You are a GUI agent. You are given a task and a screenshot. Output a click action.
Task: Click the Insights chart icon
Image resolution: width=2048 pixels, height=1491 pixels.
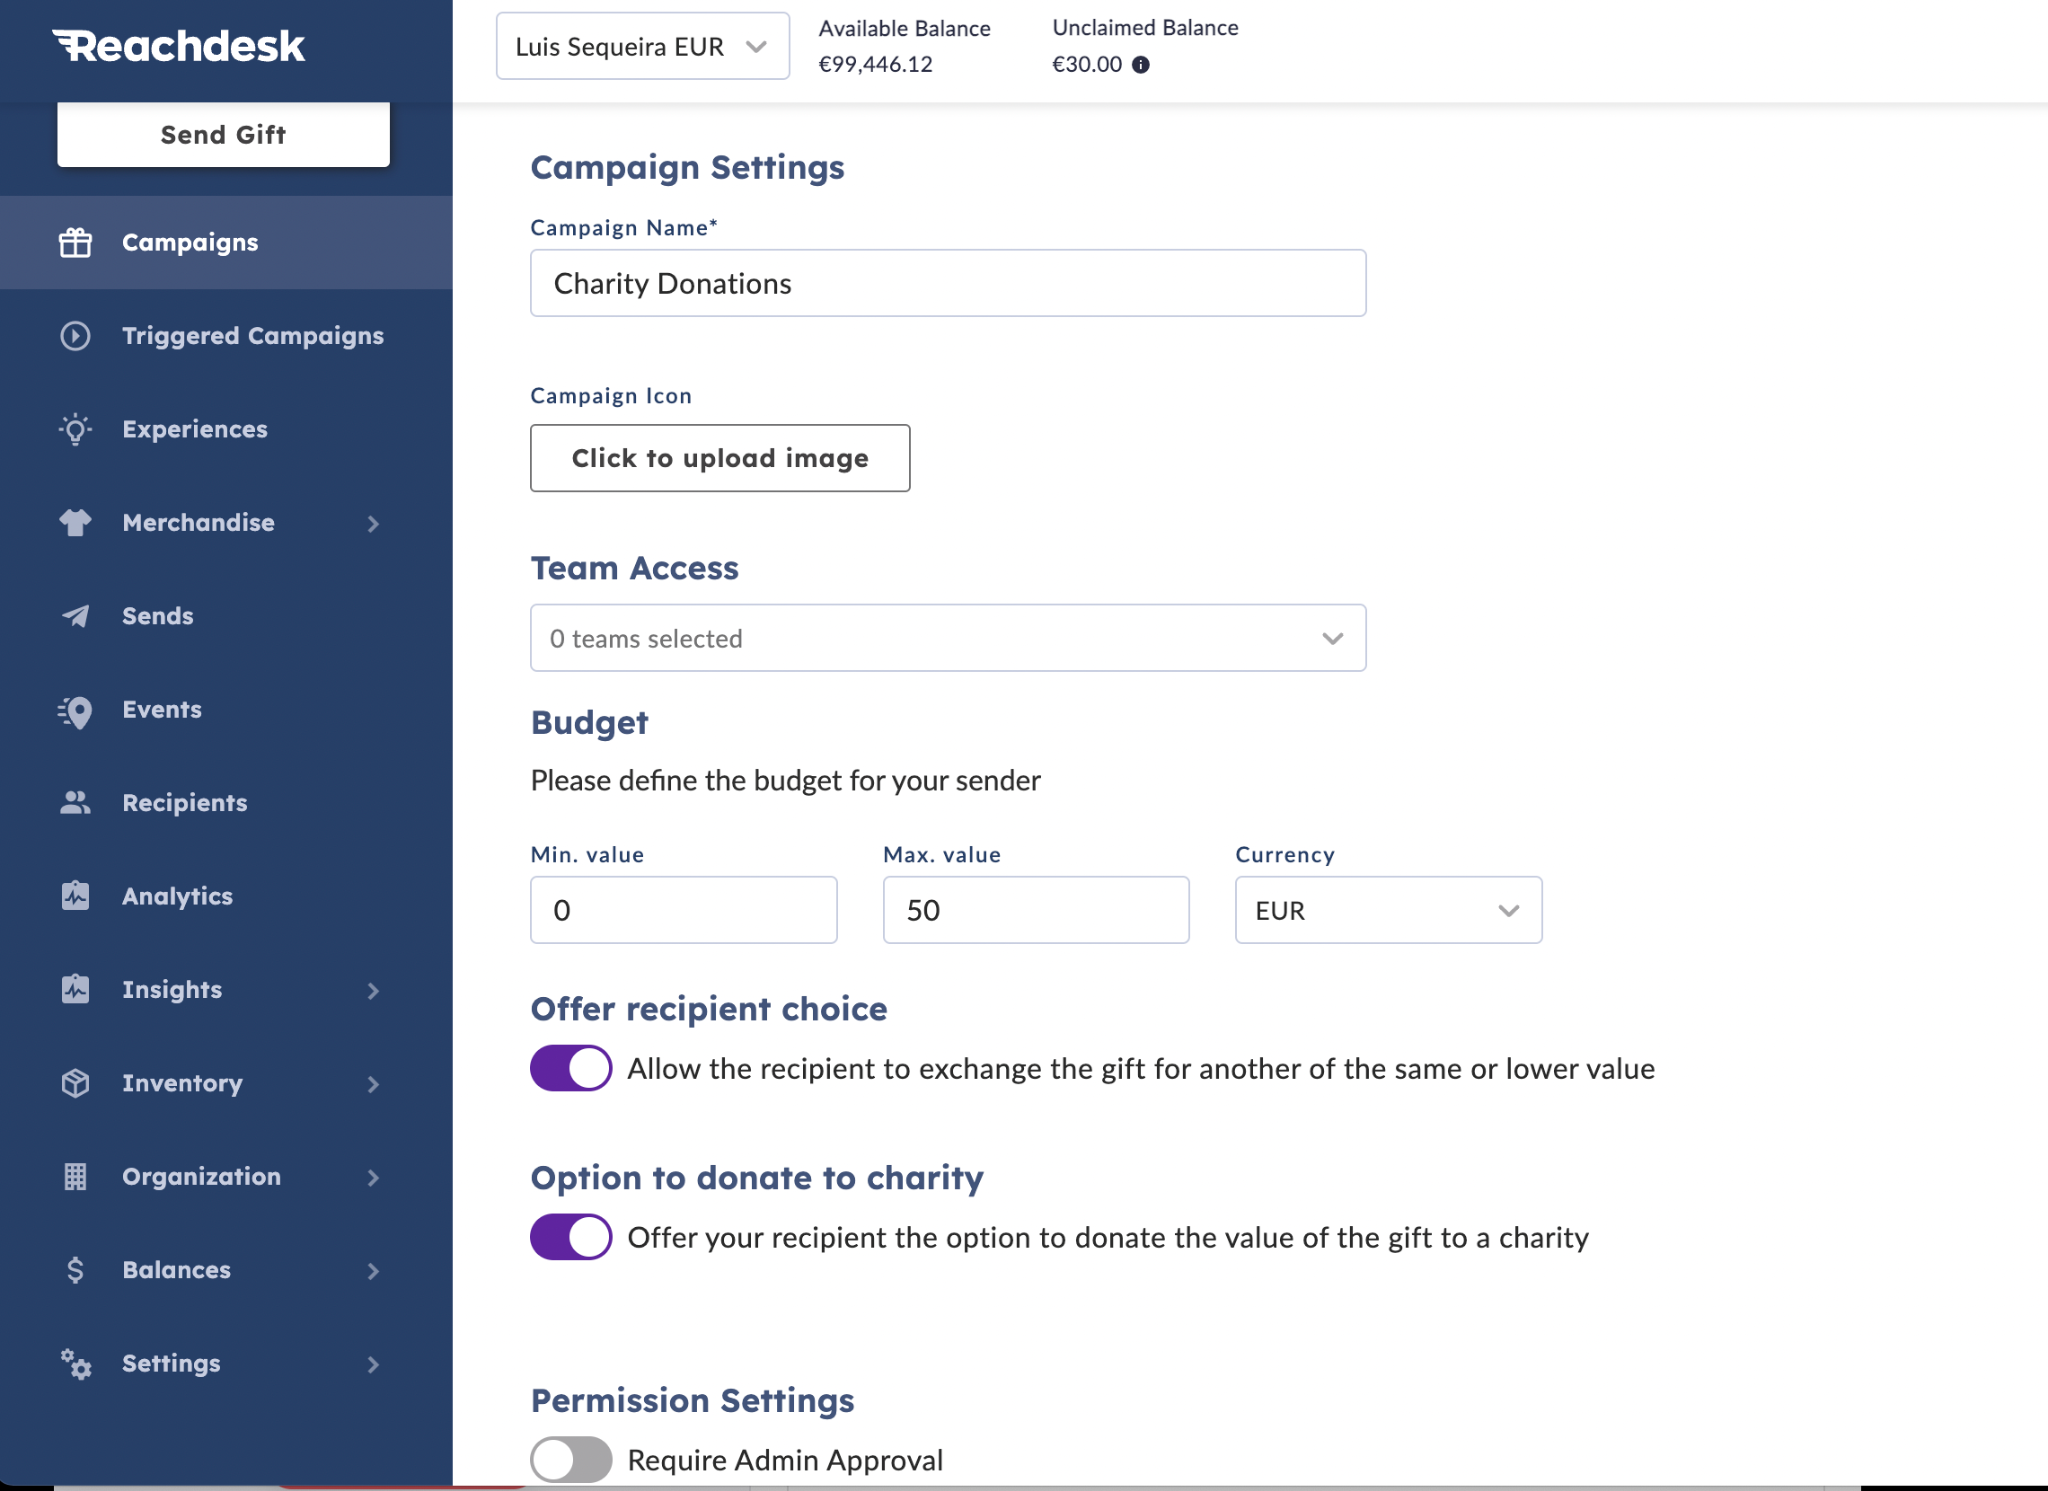pos(75,989)
